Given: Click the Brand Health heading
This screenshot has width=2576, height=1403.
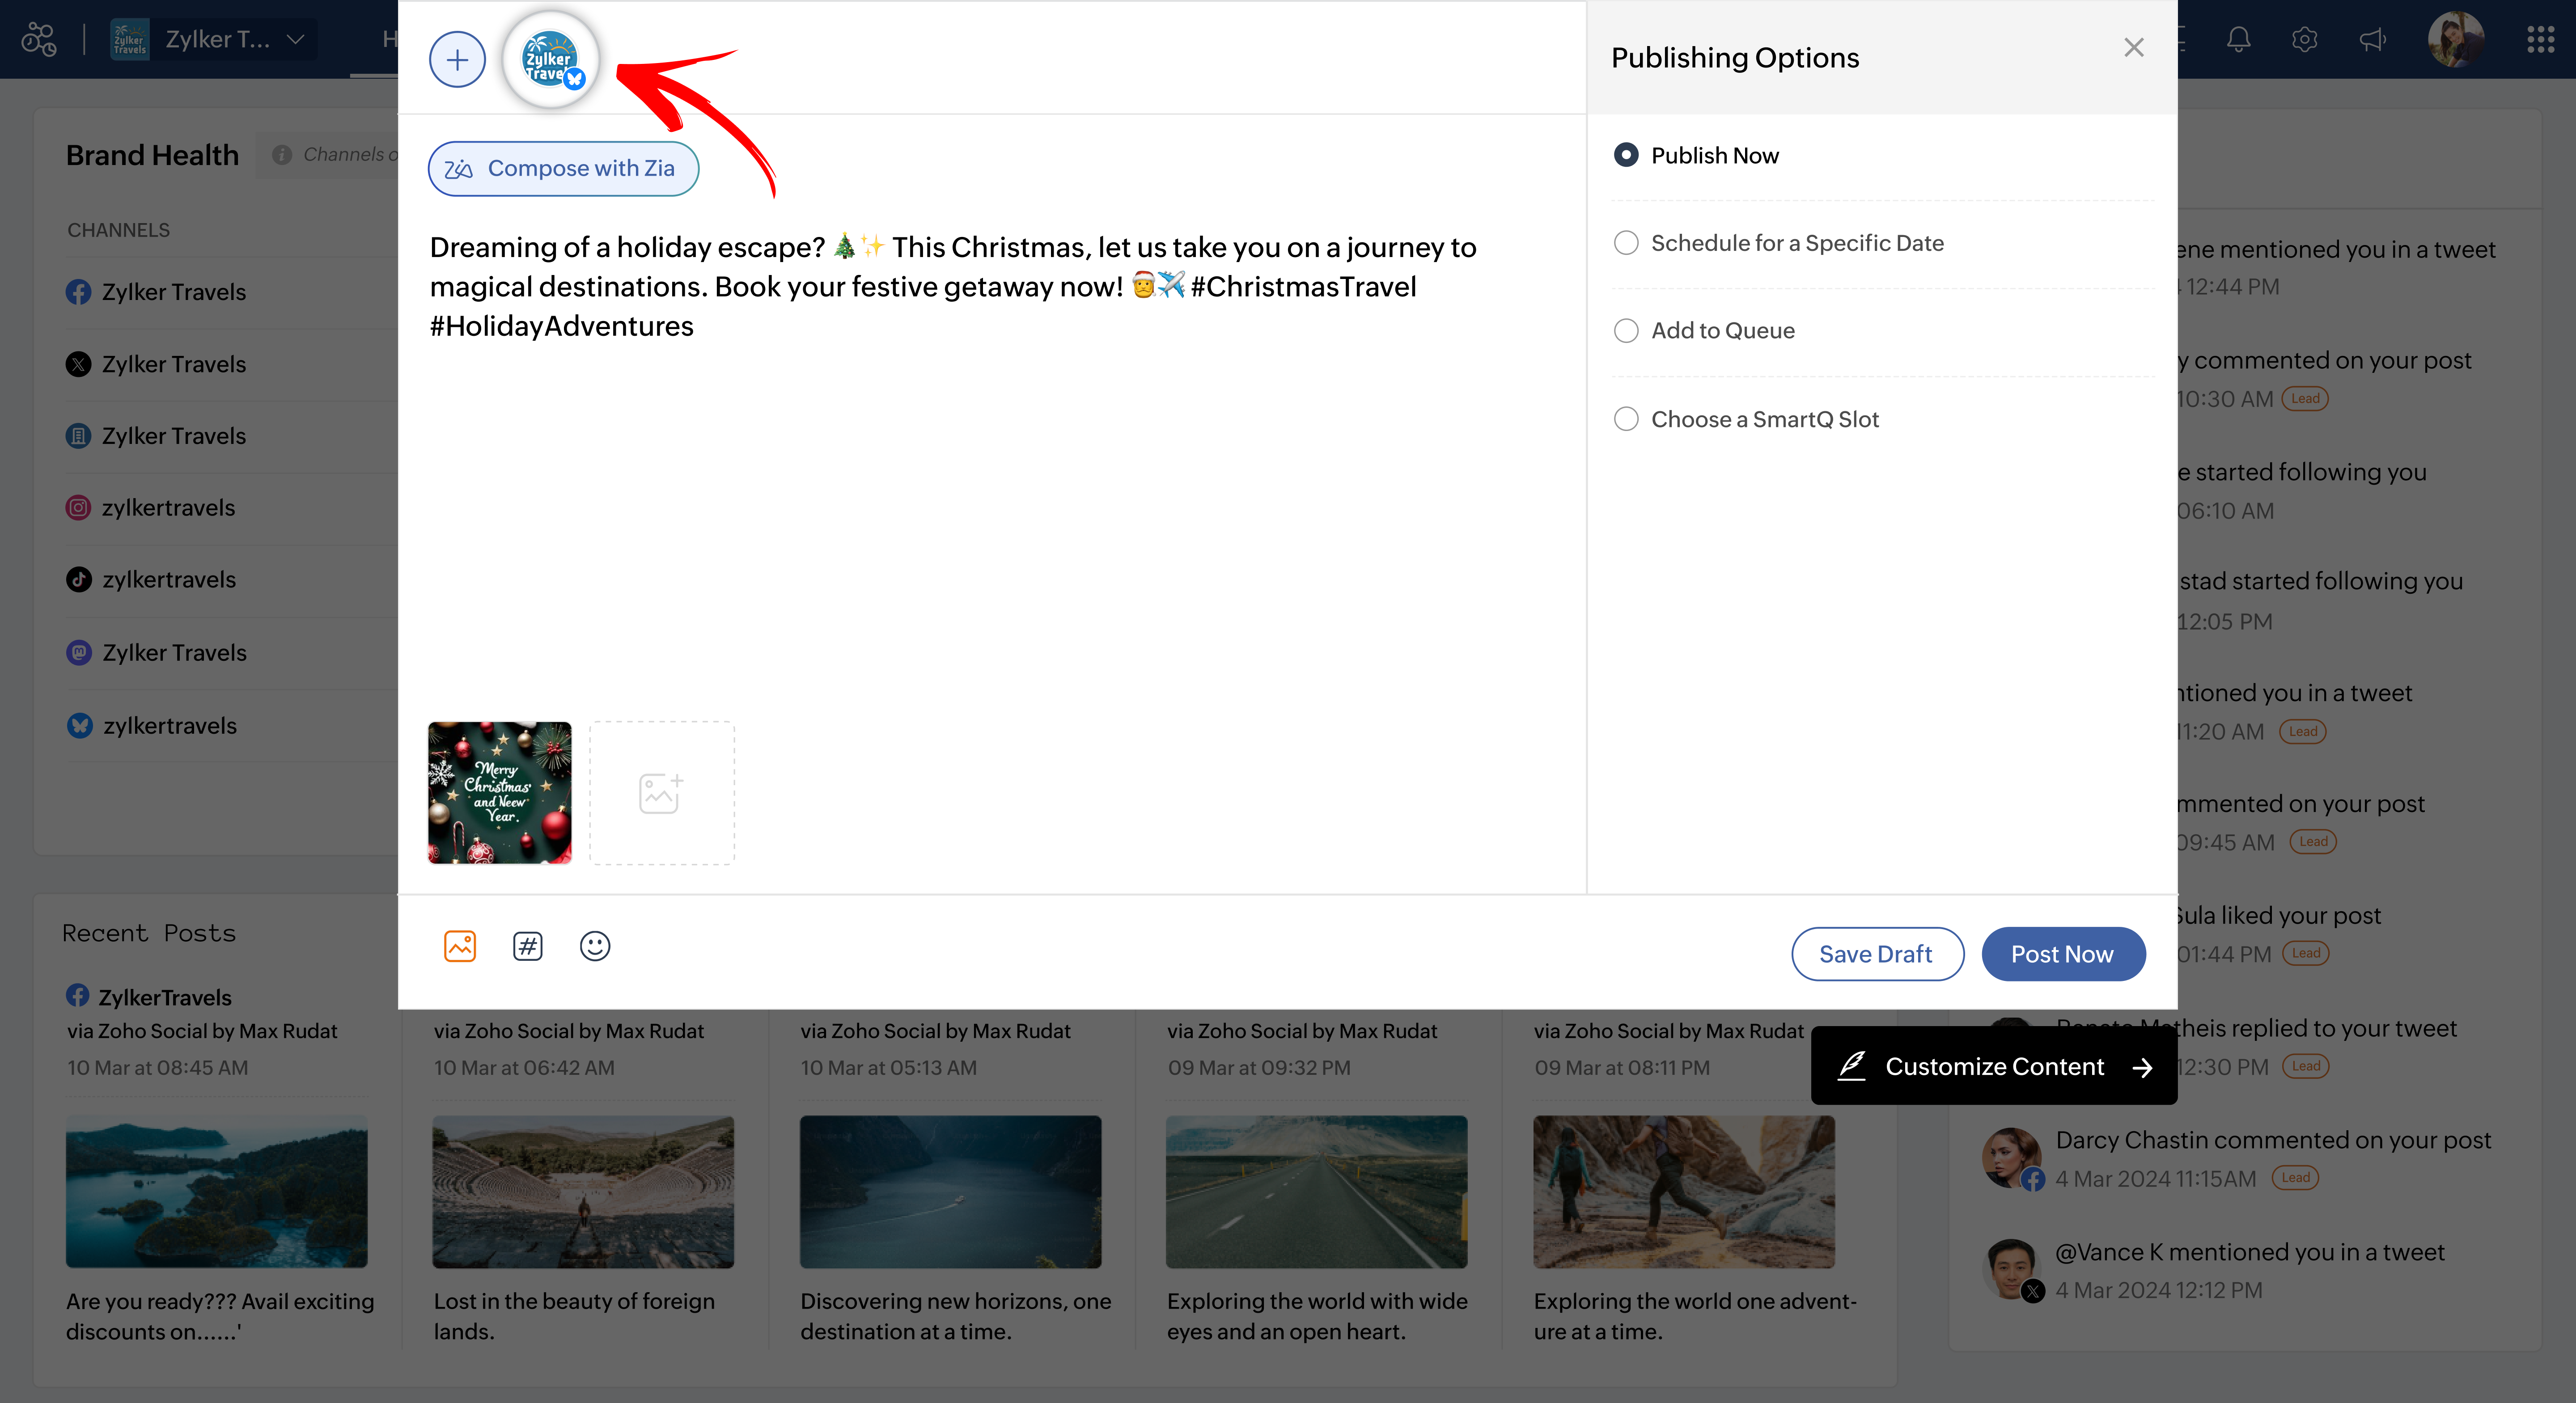Looking at the screenshot, I should coord(152,155).
